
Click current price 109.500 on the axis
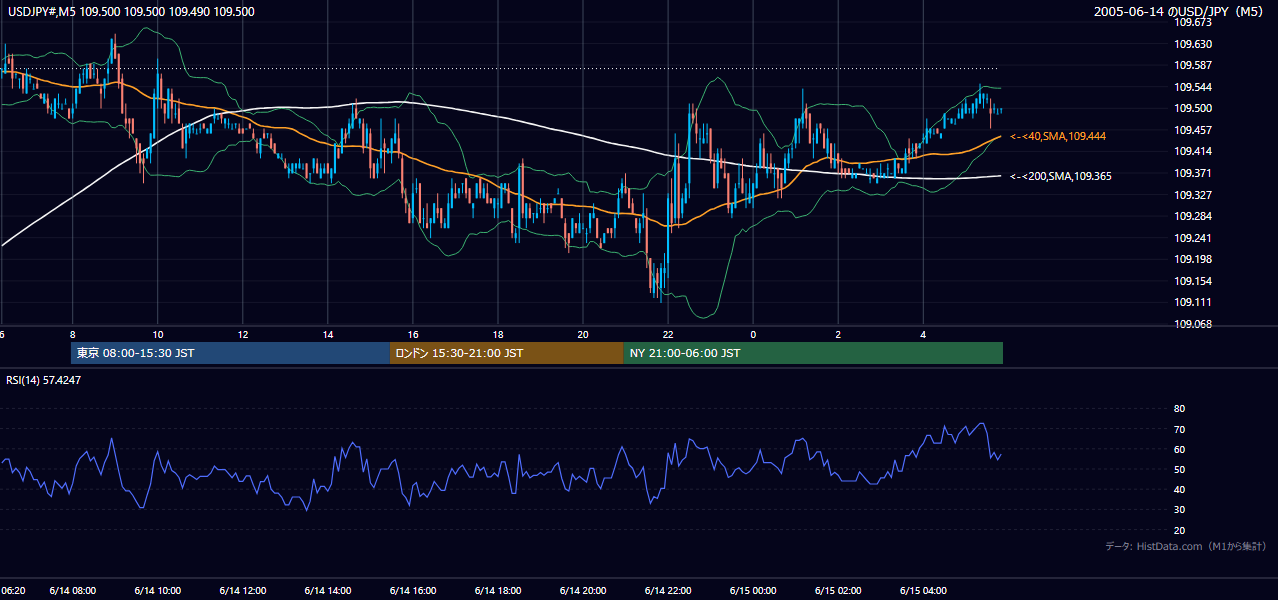(1195, 108)
